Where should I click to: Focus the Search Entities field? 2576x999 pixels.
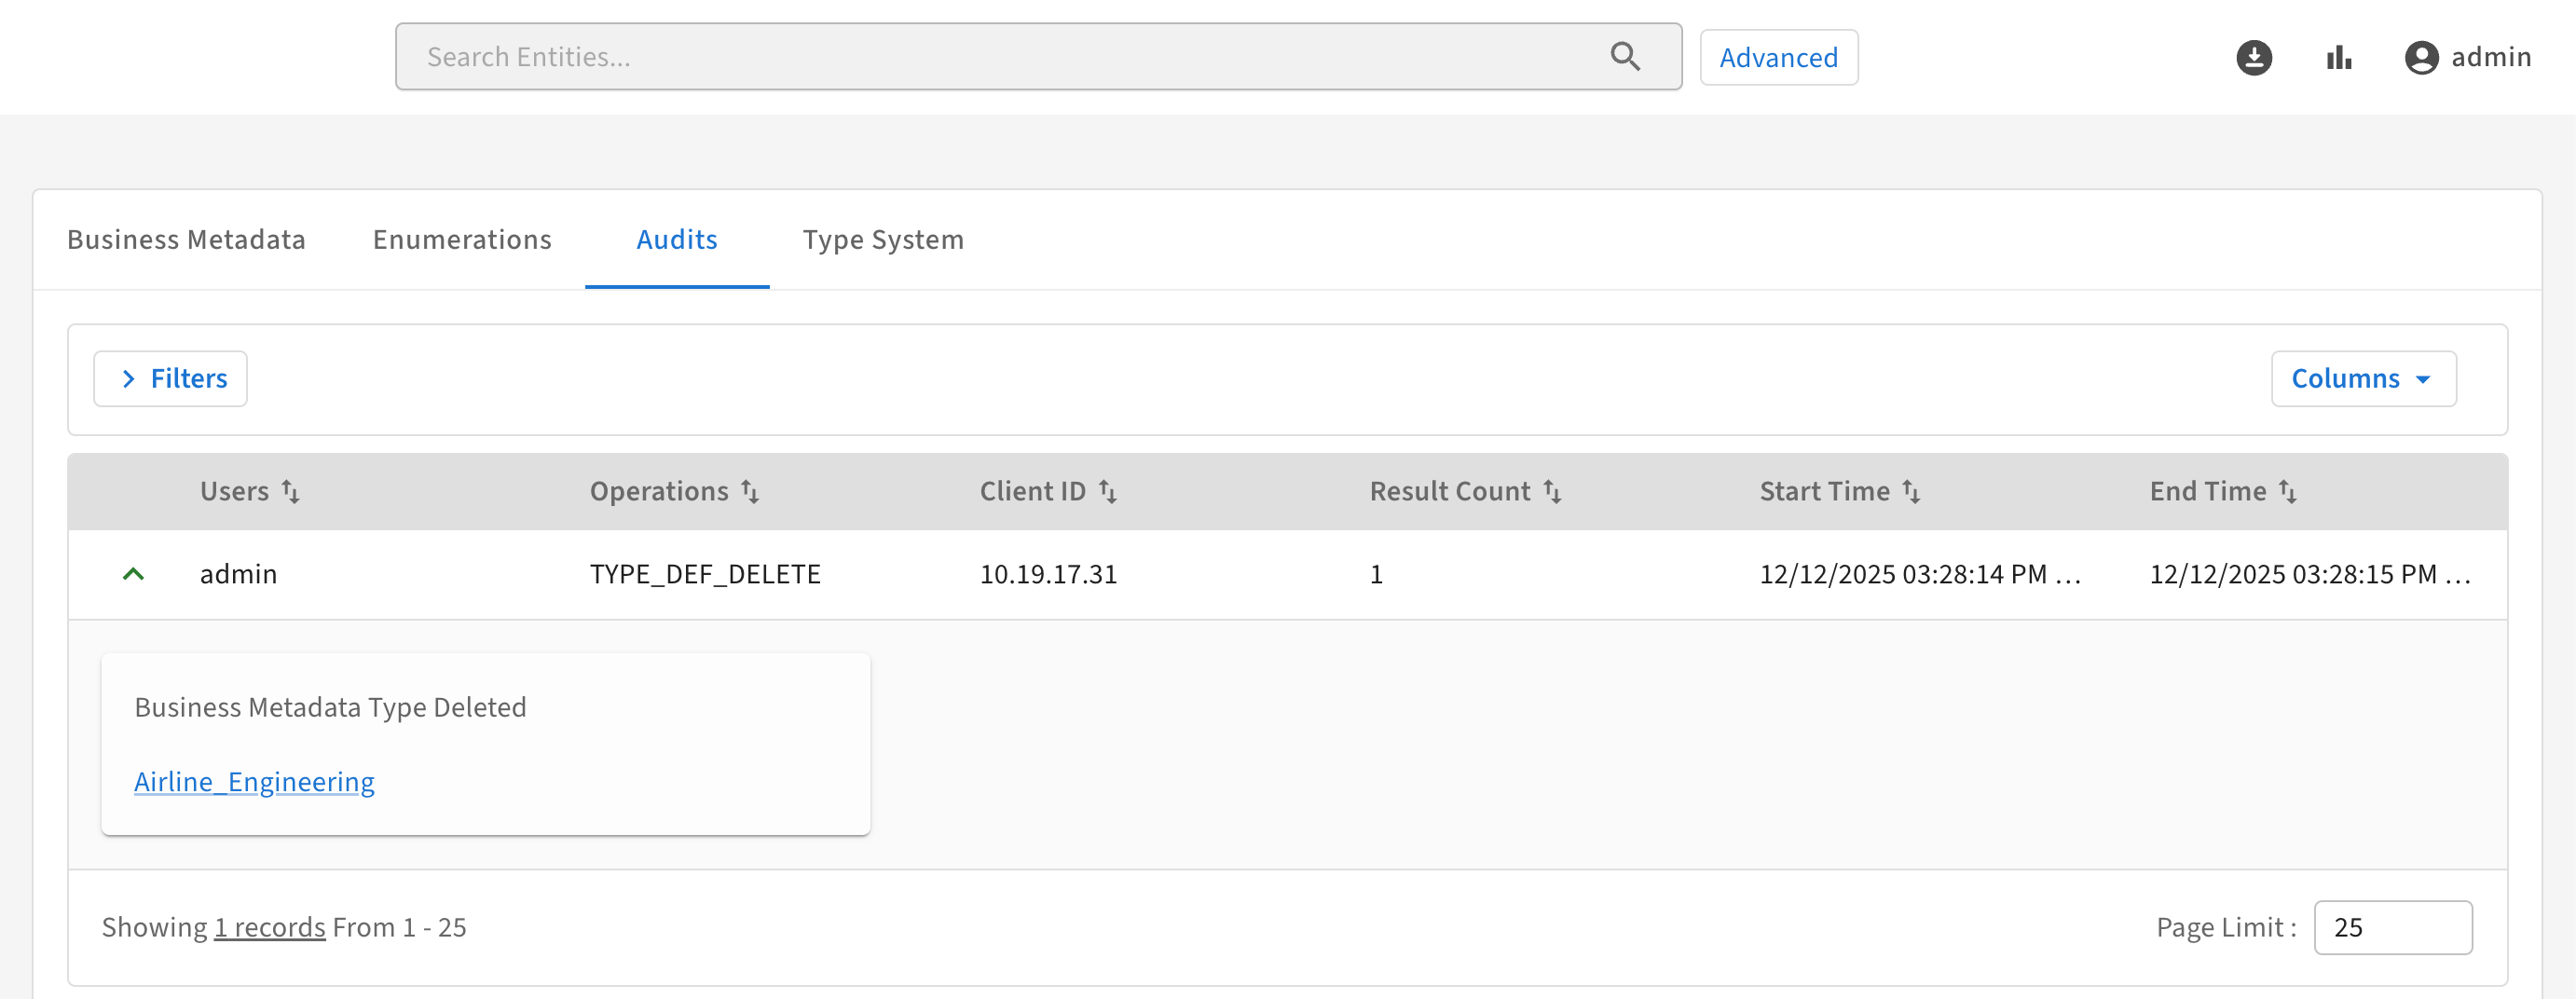click(1000, 57)
